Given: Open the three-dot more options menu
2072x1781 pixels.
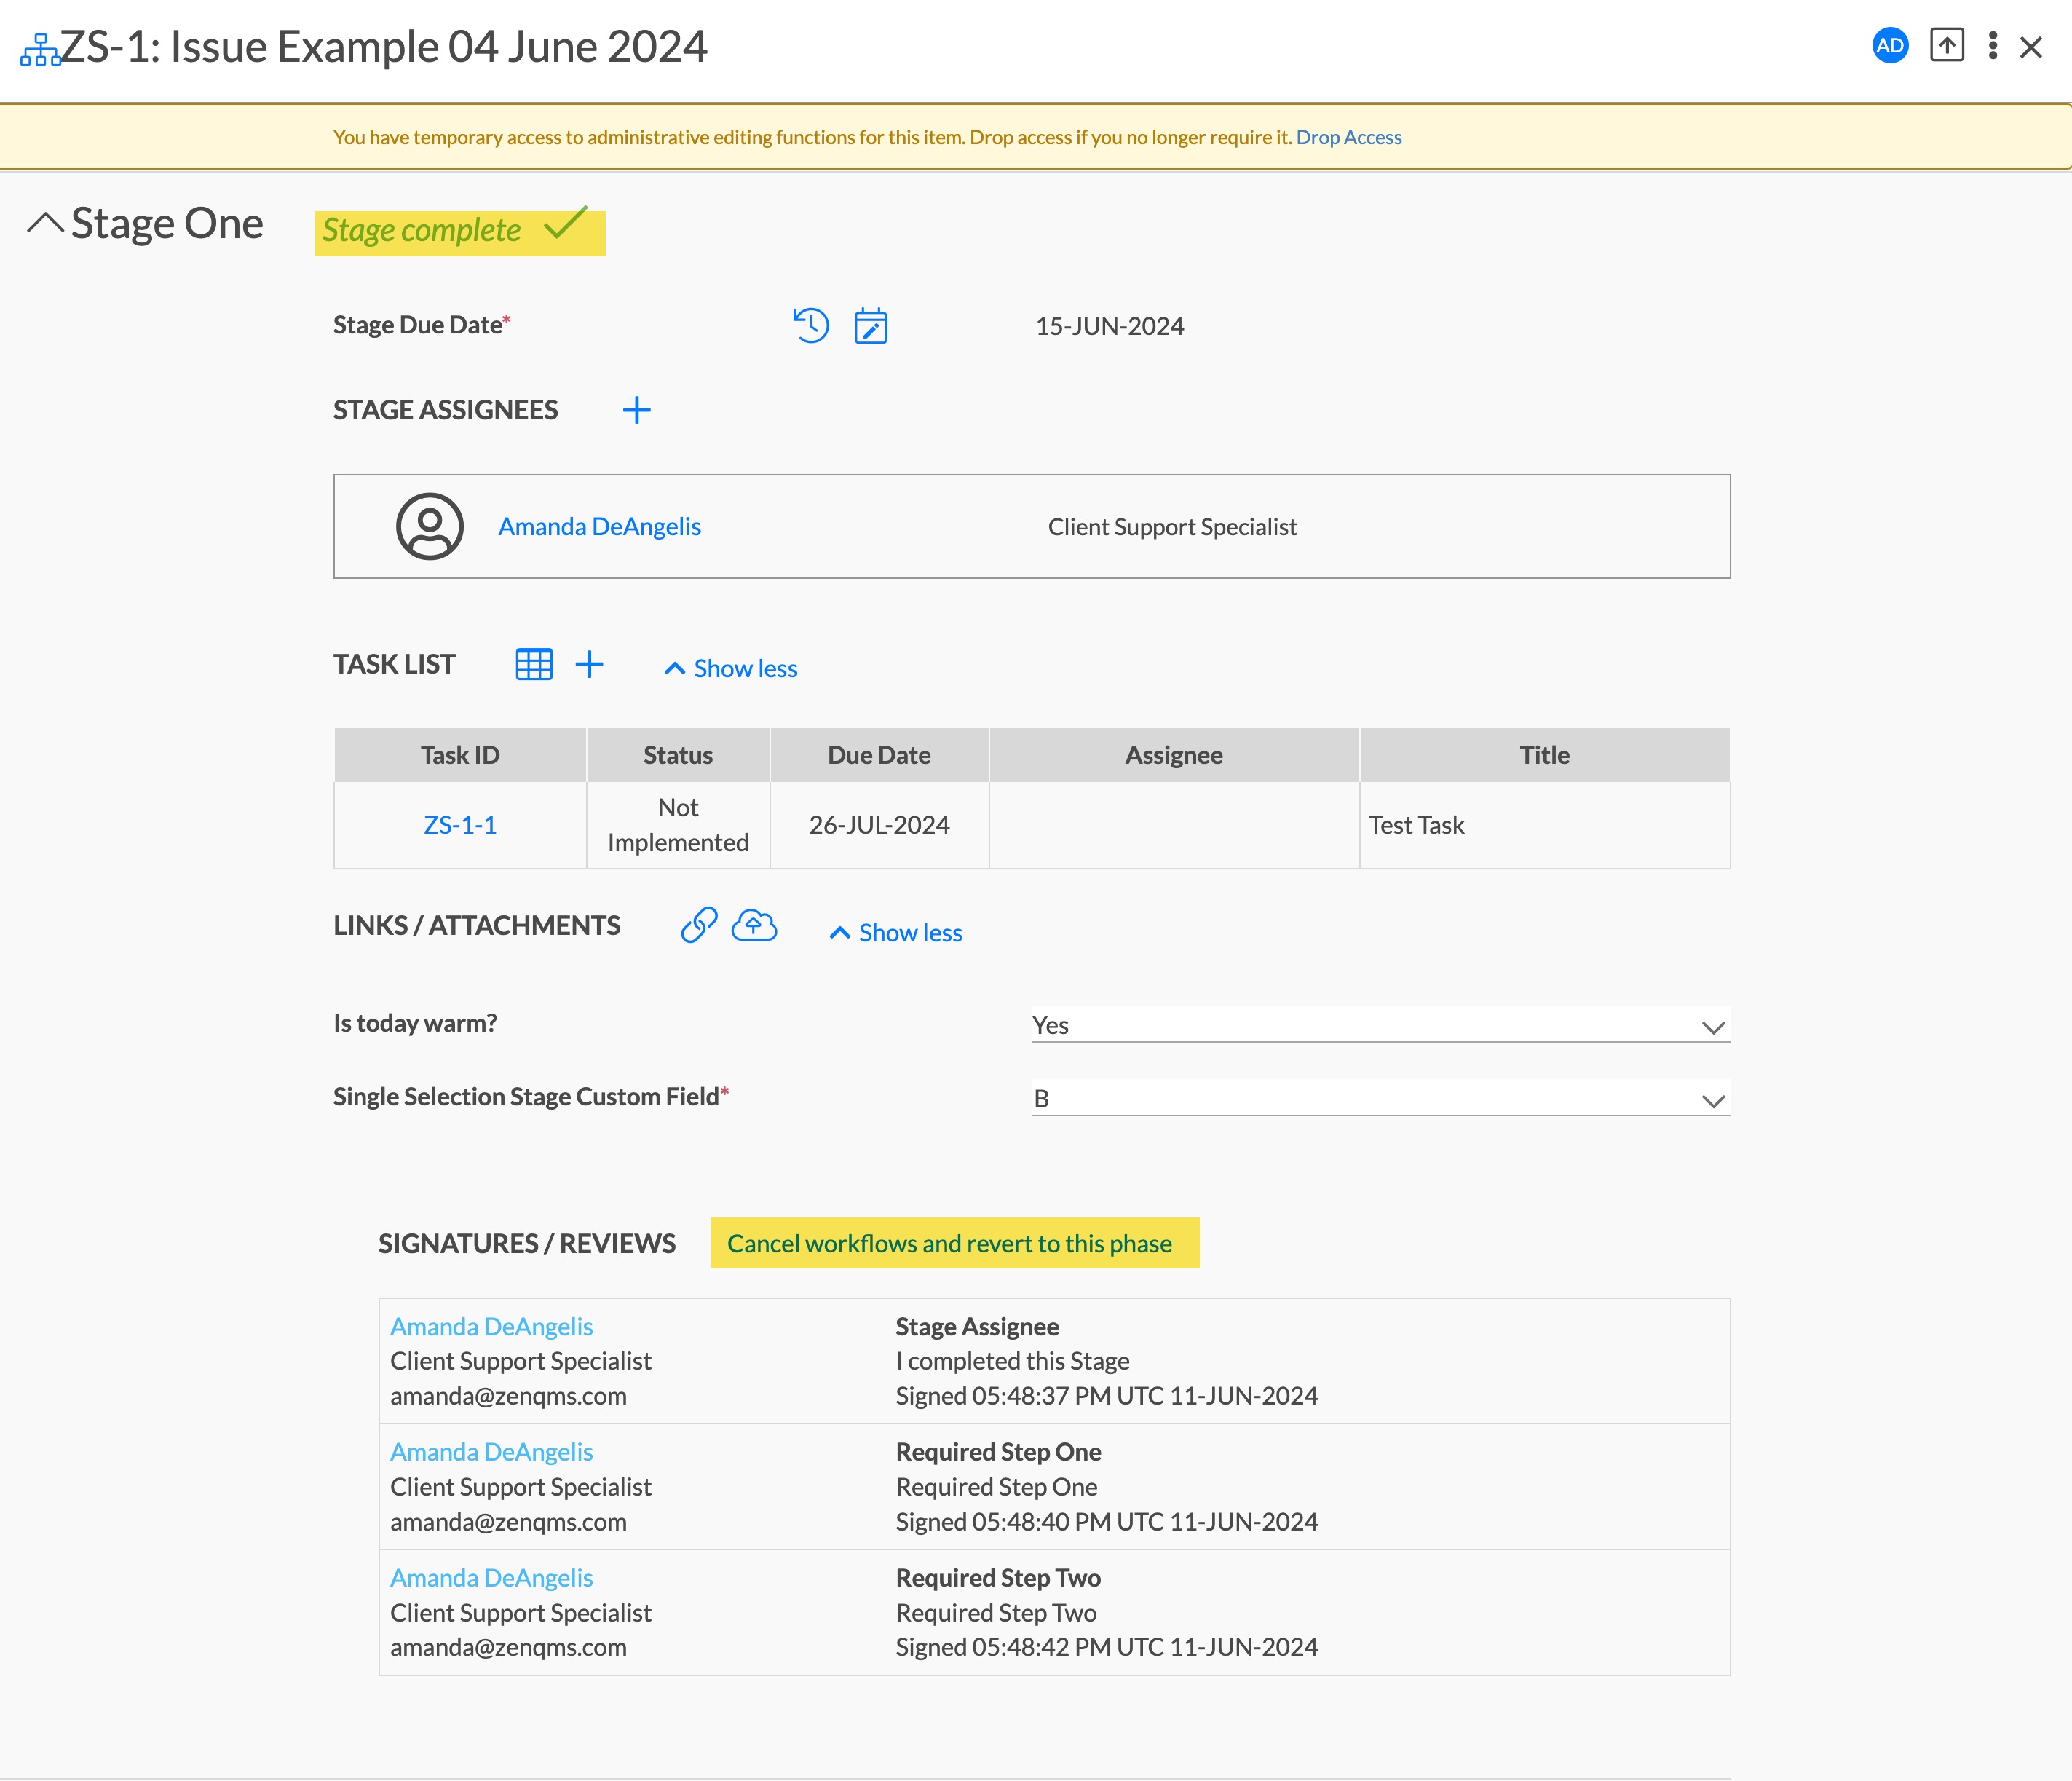Looking at the screenshot, I should (1992, 46).
